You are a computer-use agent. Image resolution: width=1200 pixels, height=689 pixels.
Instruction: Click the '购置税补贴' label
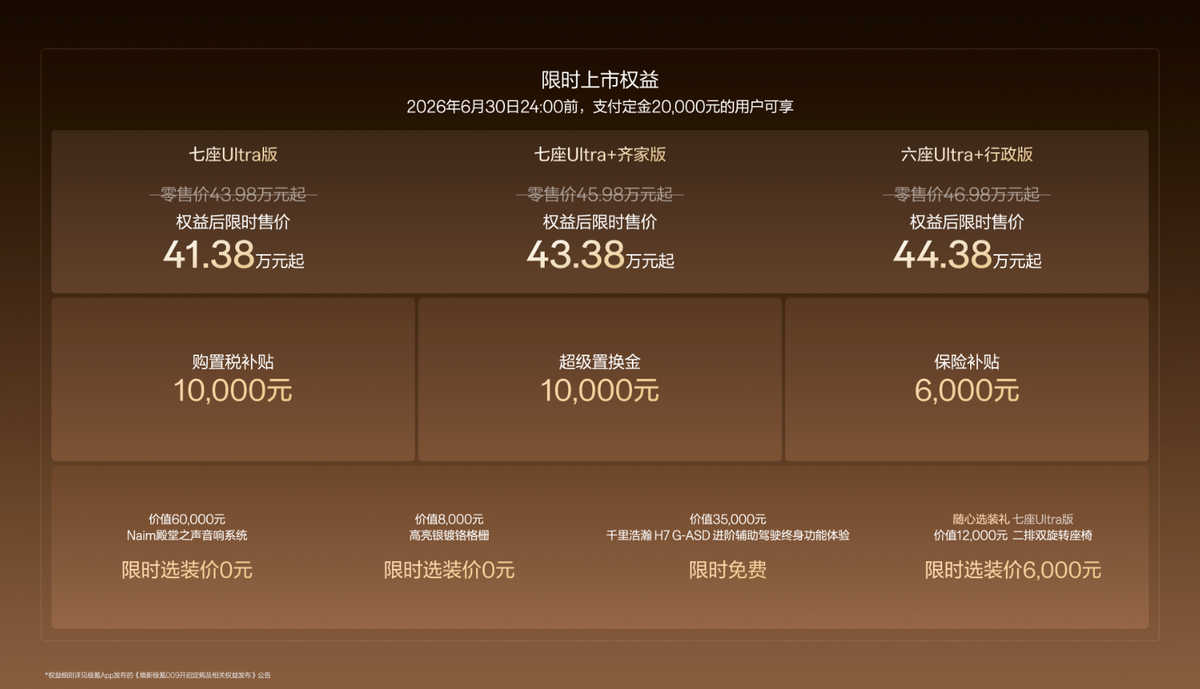[233, 362]
